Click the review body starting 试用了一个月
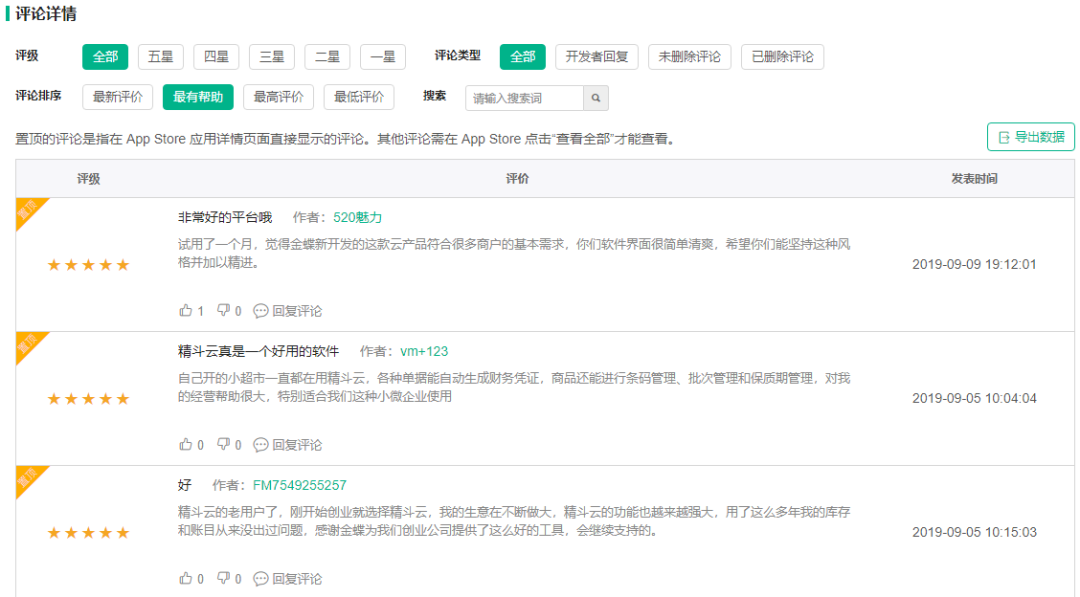This screenshot has width=1080, height=597. 514,253
